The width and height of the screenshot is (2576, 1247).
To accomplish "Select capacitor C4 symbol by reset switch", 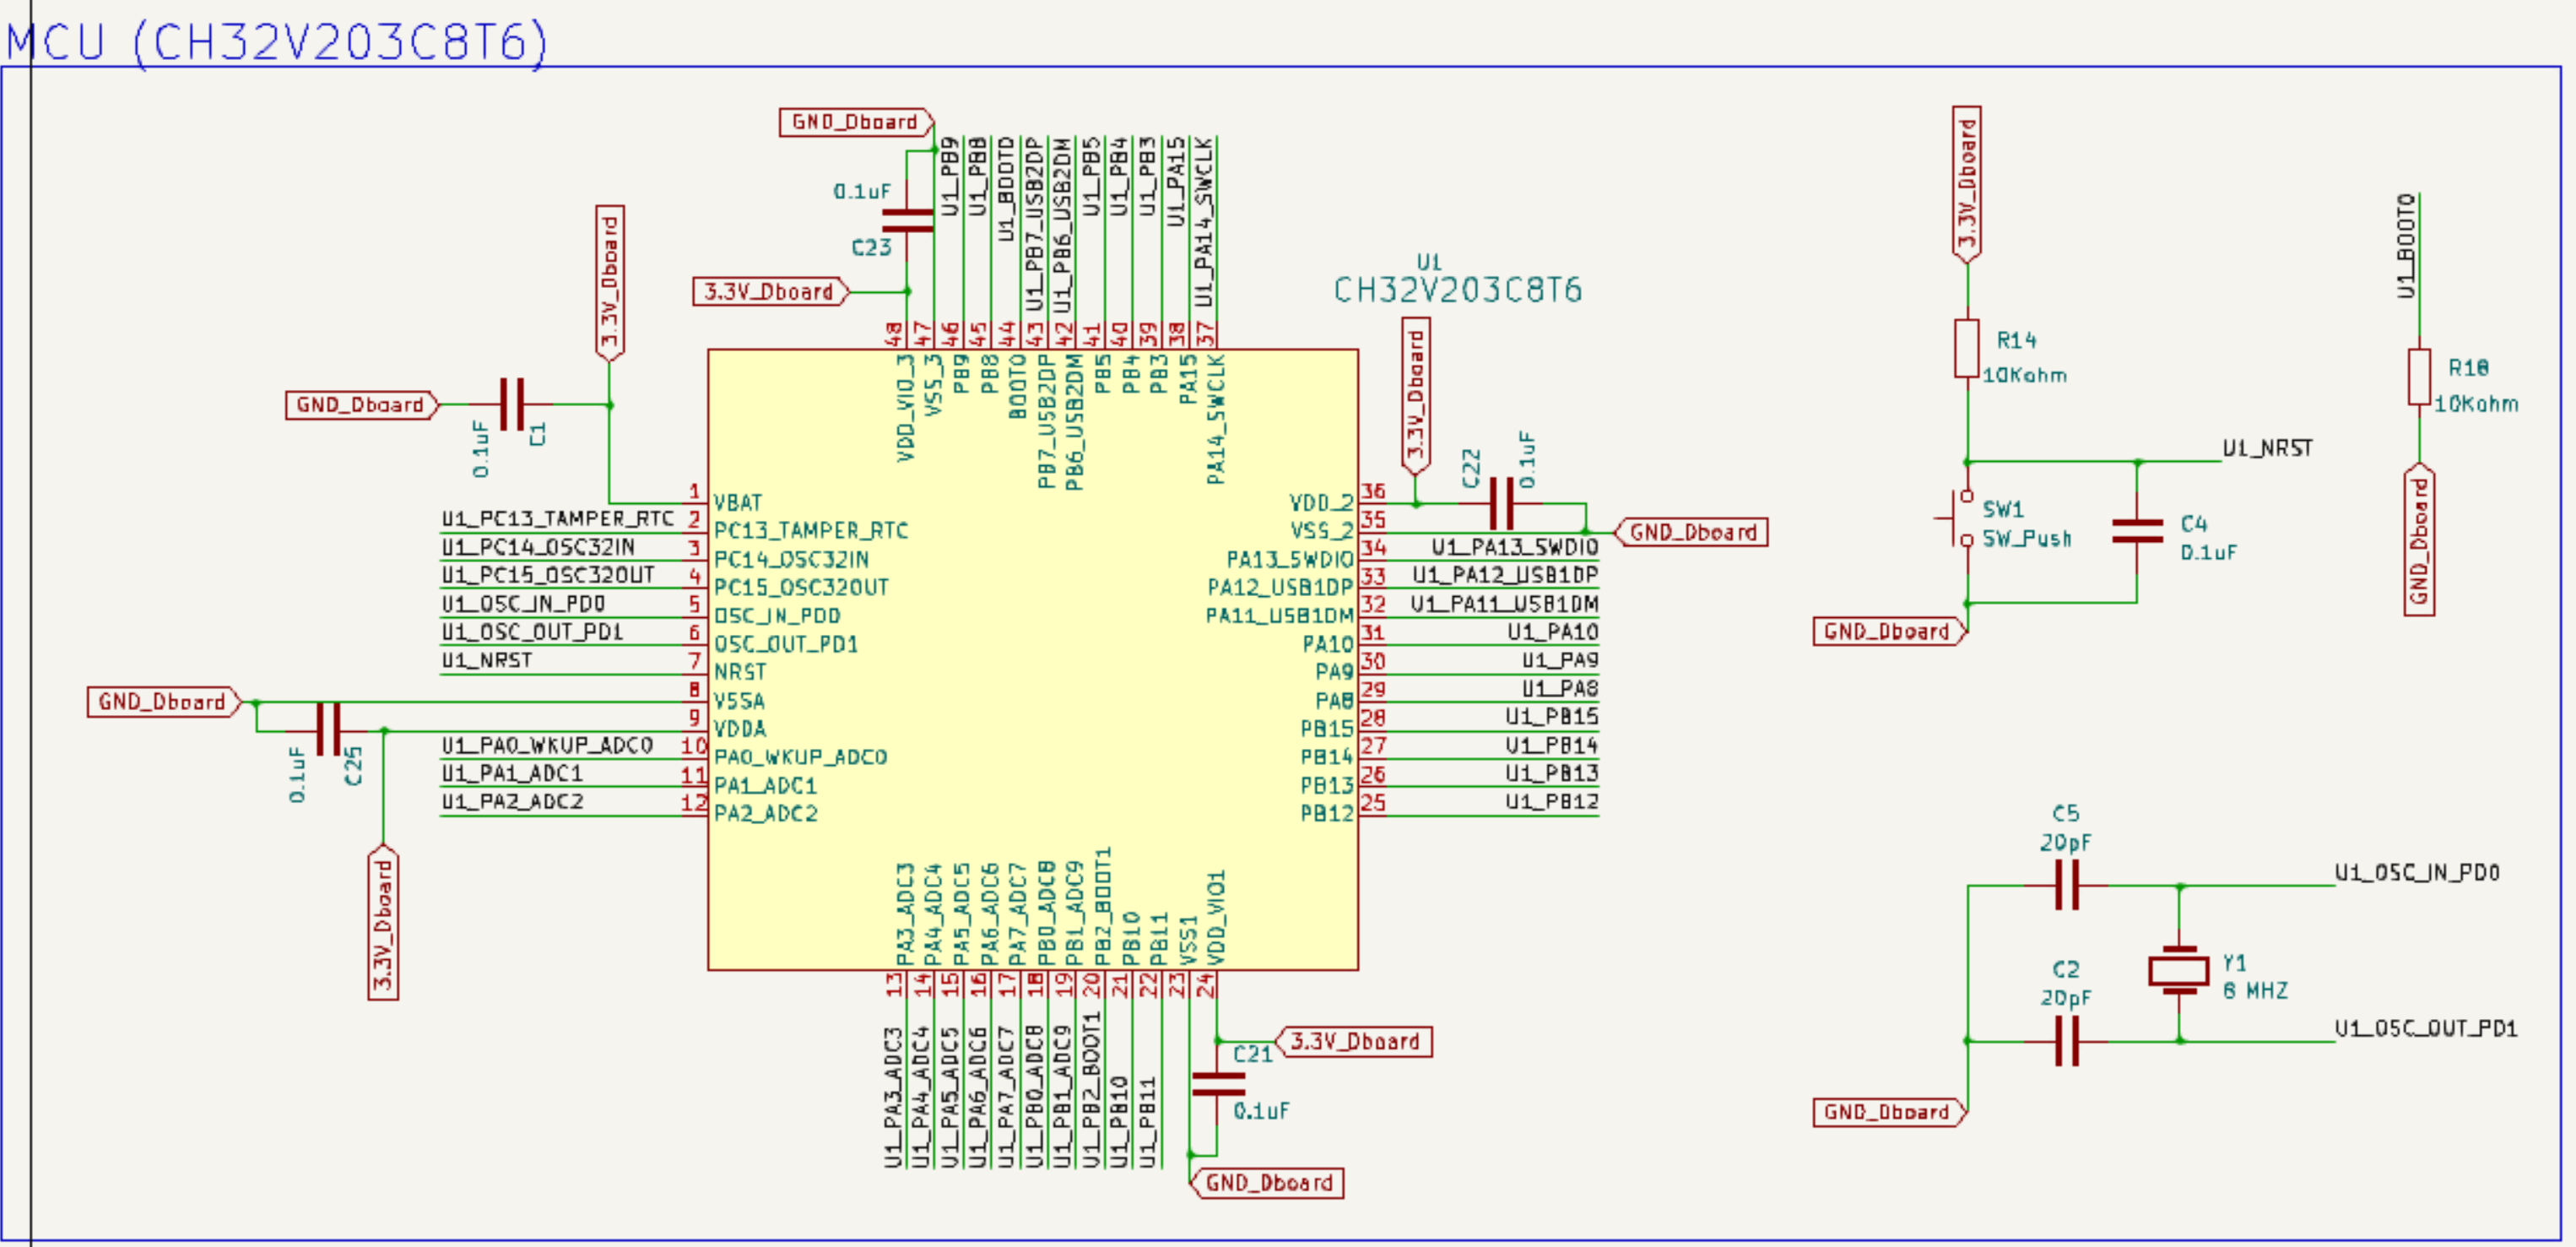I will pos(2137,531).
